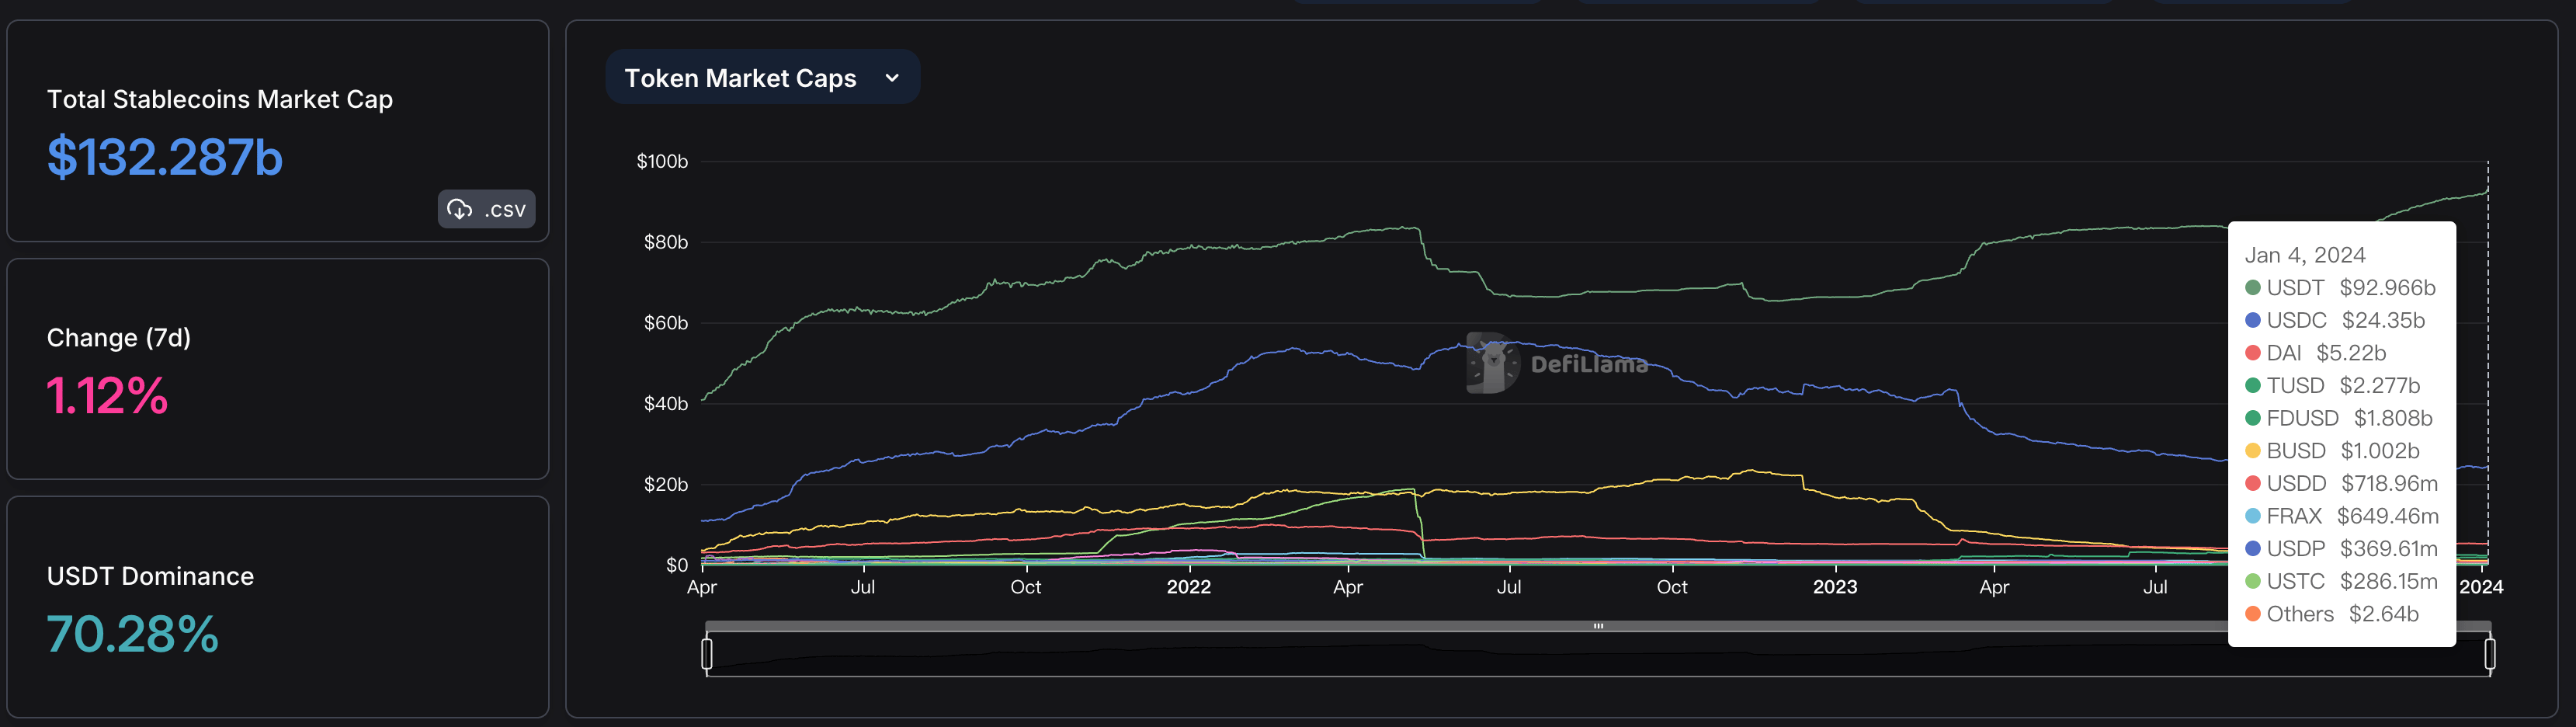
Task: Click the green USDT dot in the tooltip
Action: [2253, 288]
